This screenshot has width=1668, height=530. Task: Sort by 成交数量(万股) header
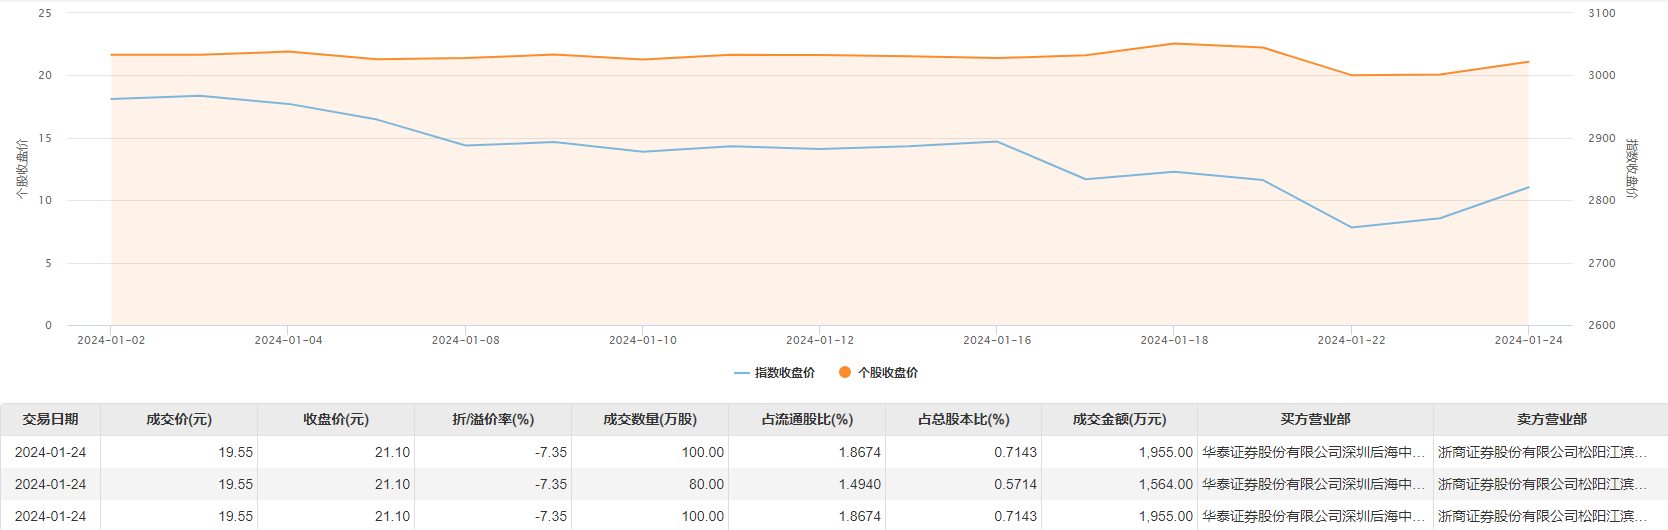(650, 420)
